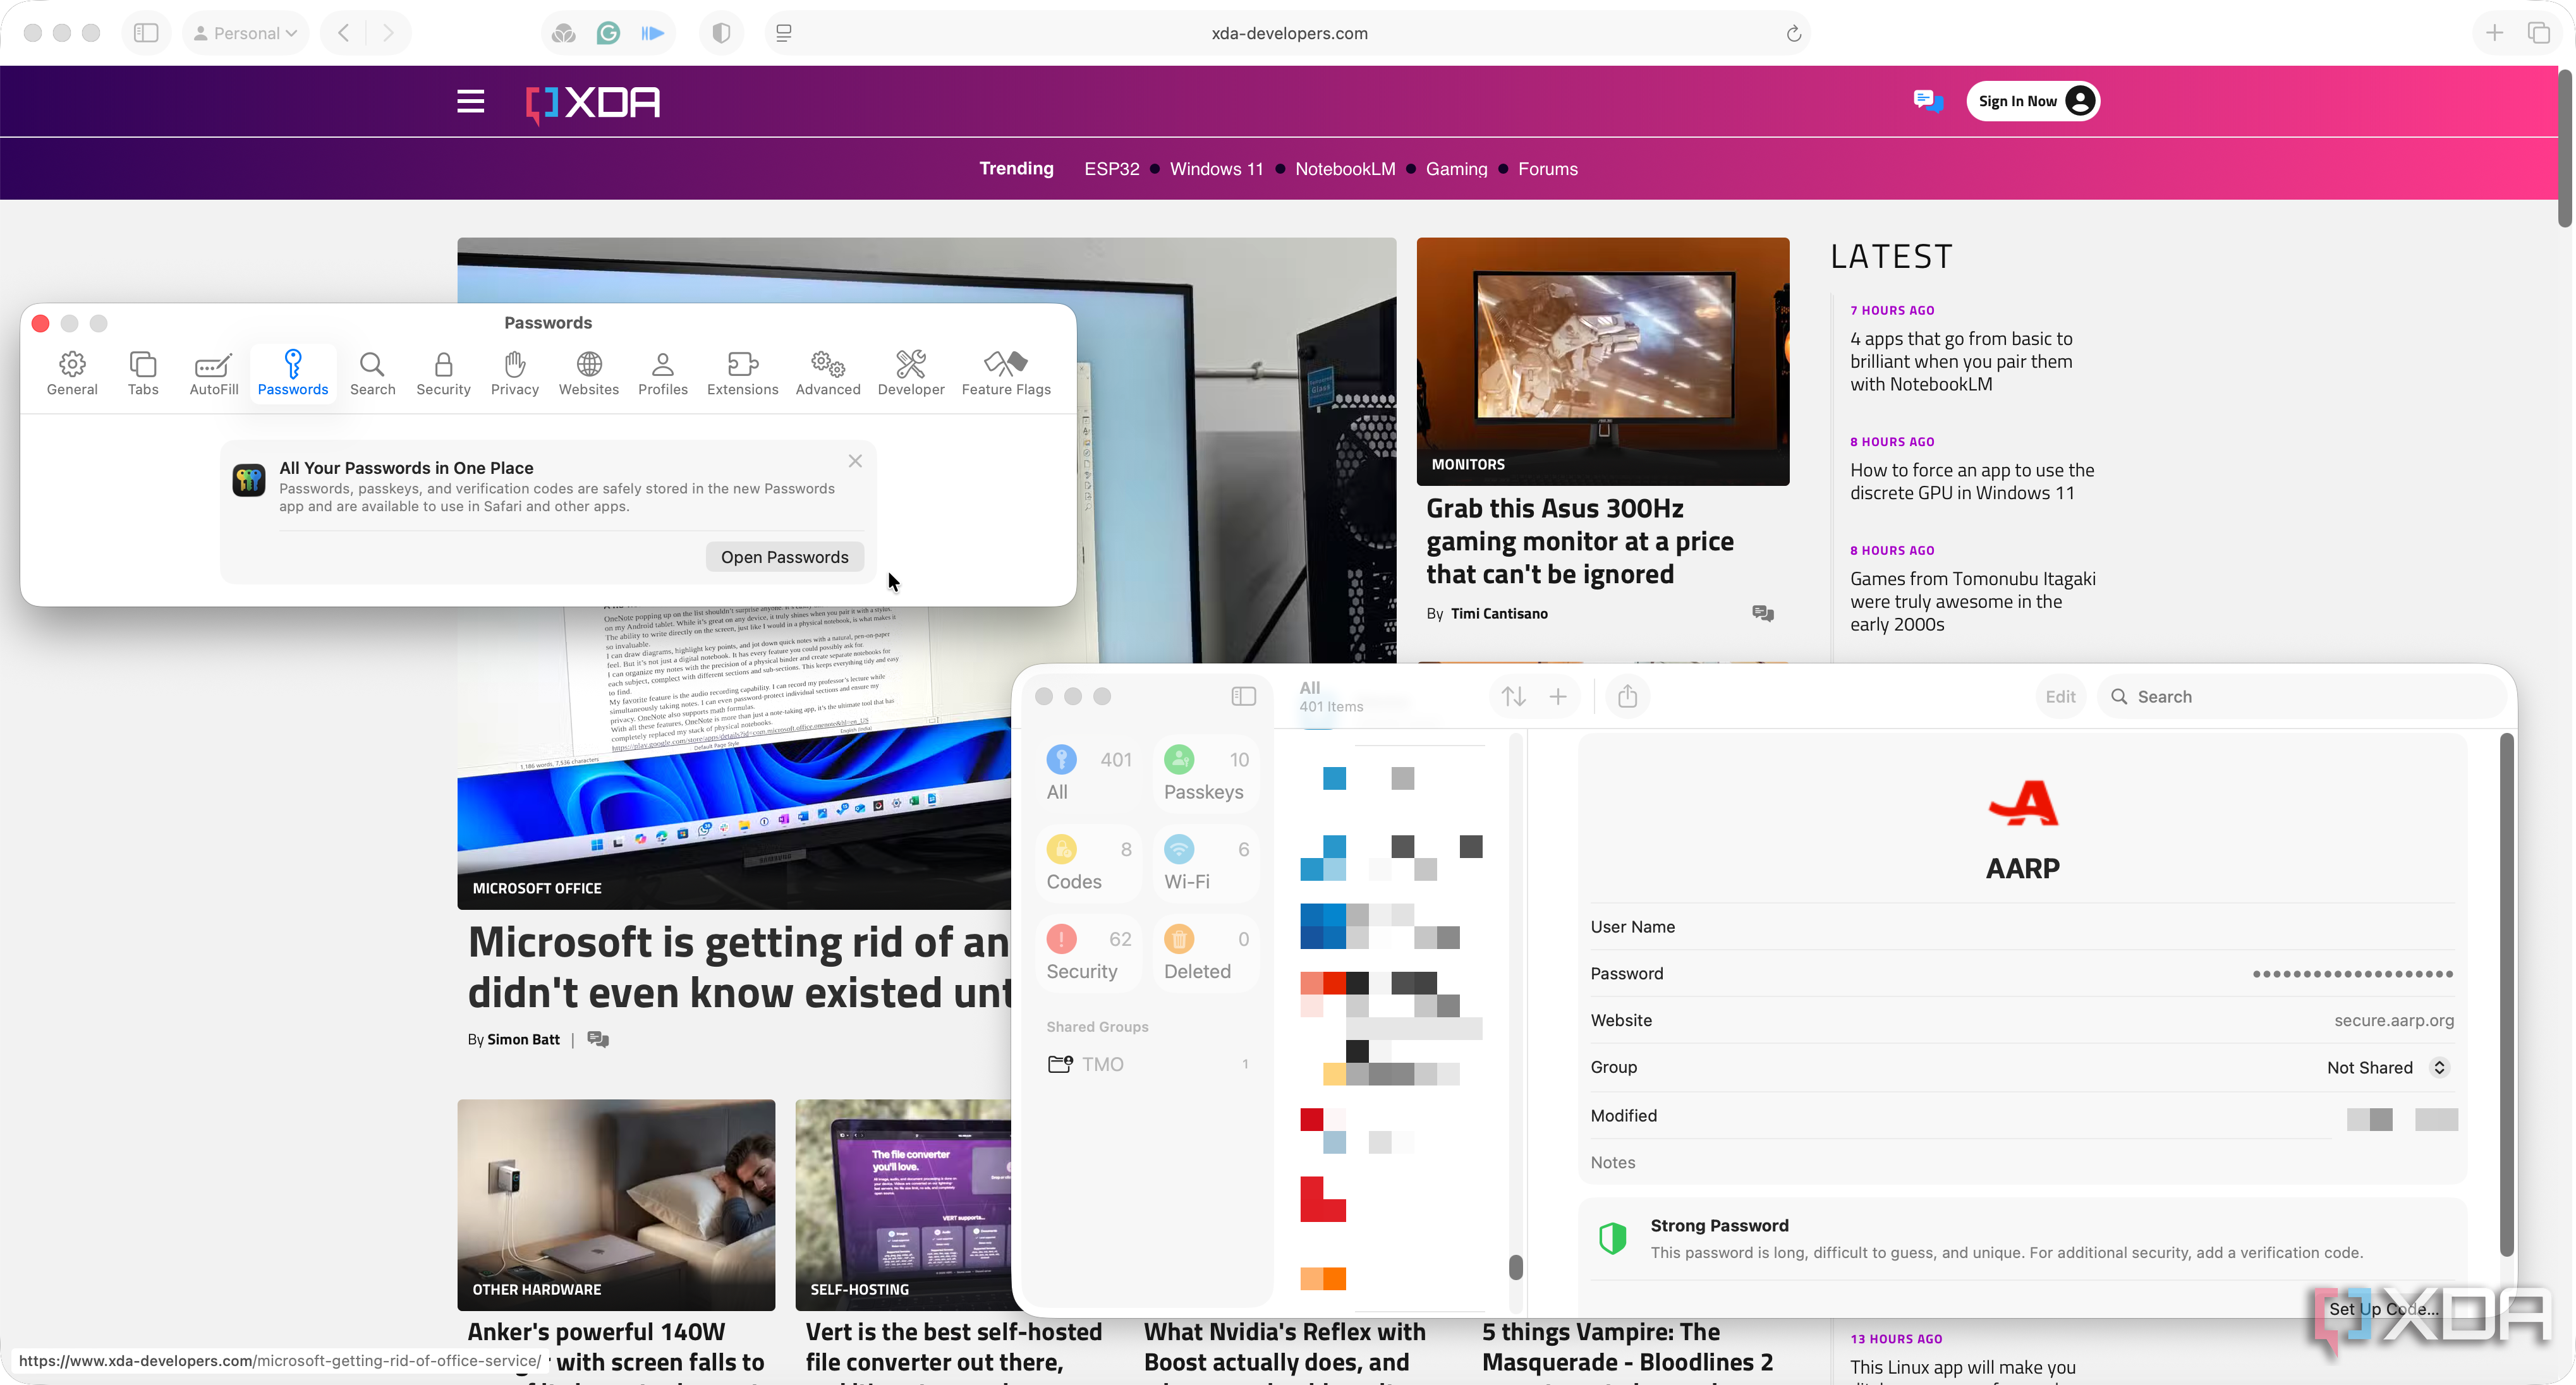Open the Feature Flags settings pane

(x=1005, y=373)
